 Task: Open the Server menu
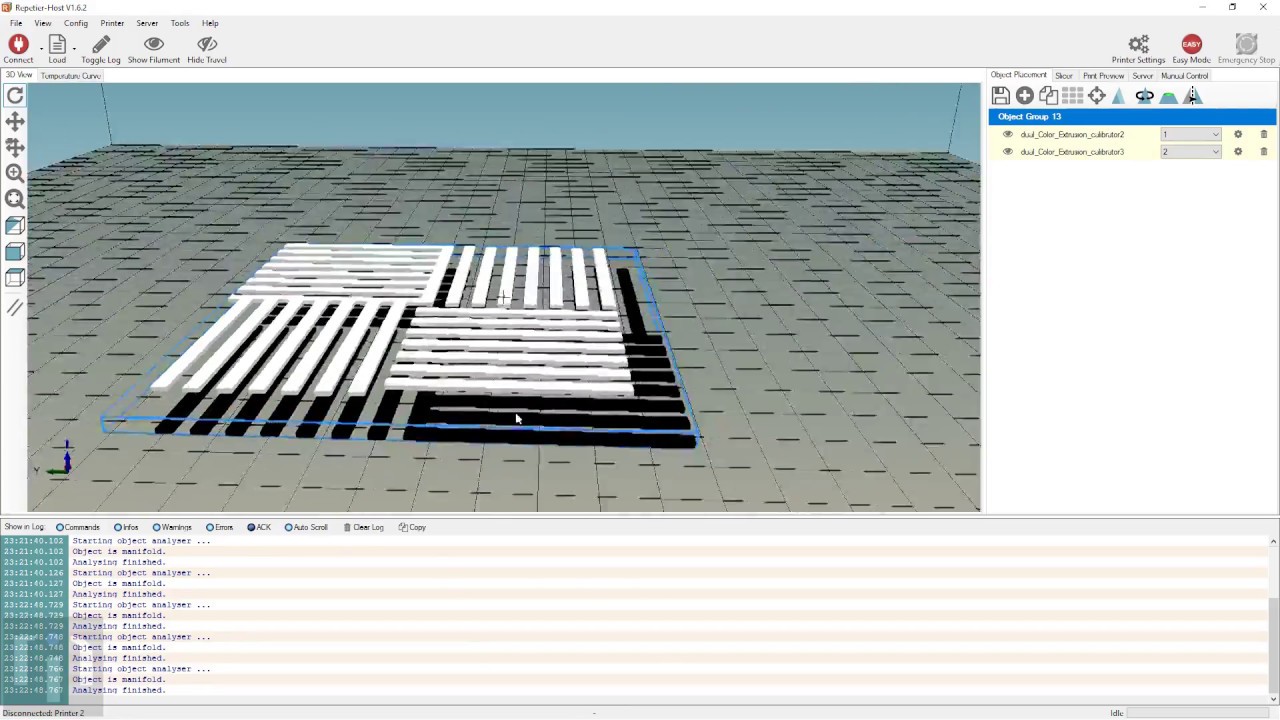coord(147,23)
